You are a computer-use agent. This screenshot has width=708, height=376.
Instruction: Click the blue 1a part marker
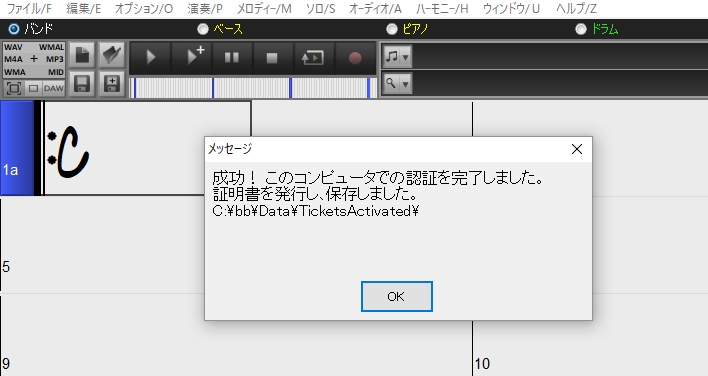17,148
